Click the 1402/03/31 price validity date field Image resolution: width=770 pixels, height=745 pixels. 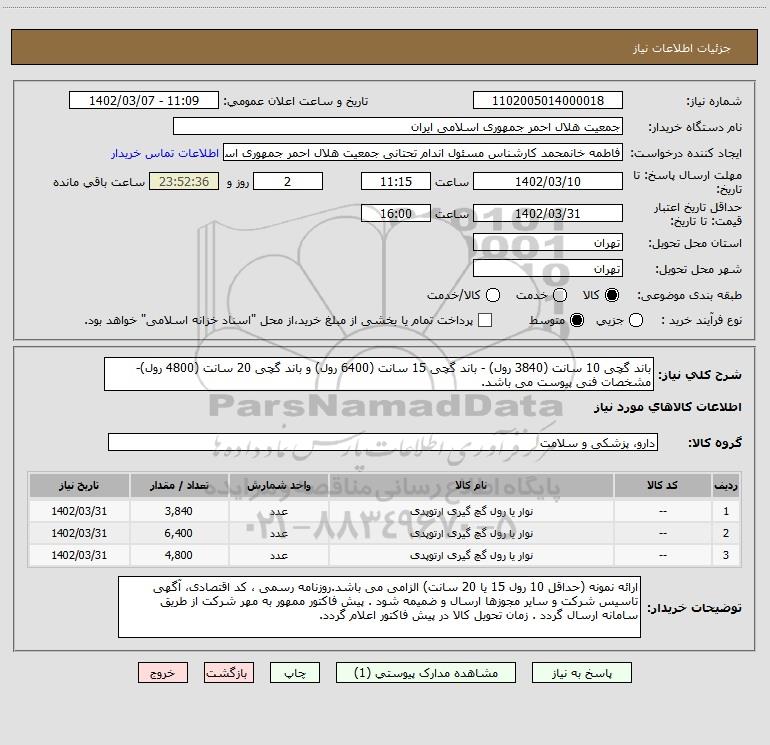548,213
